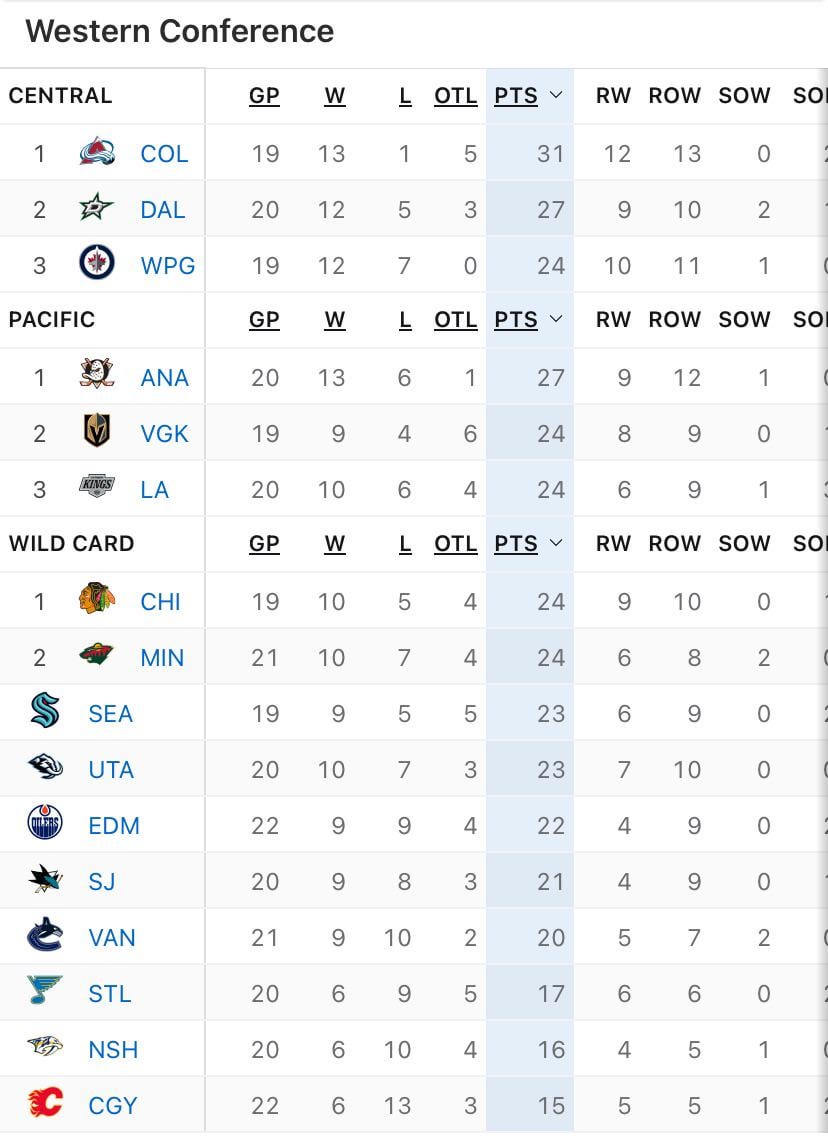The height and width of the screenshot is (1142, 828).
Task: Tap the Anaheim Ducks logo
Action: click(97, 377)
